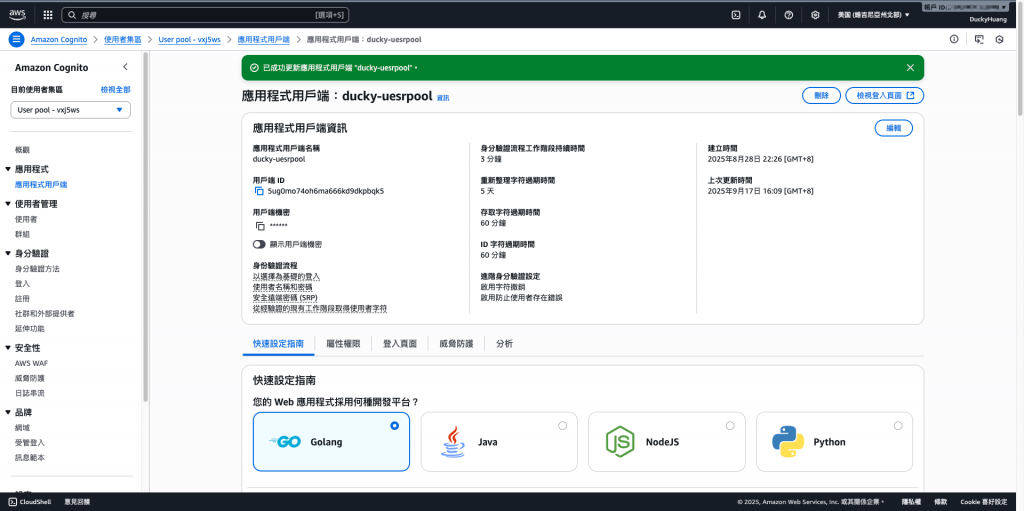
Task: Open the settings gear in top bar
Action: [815, 14]
